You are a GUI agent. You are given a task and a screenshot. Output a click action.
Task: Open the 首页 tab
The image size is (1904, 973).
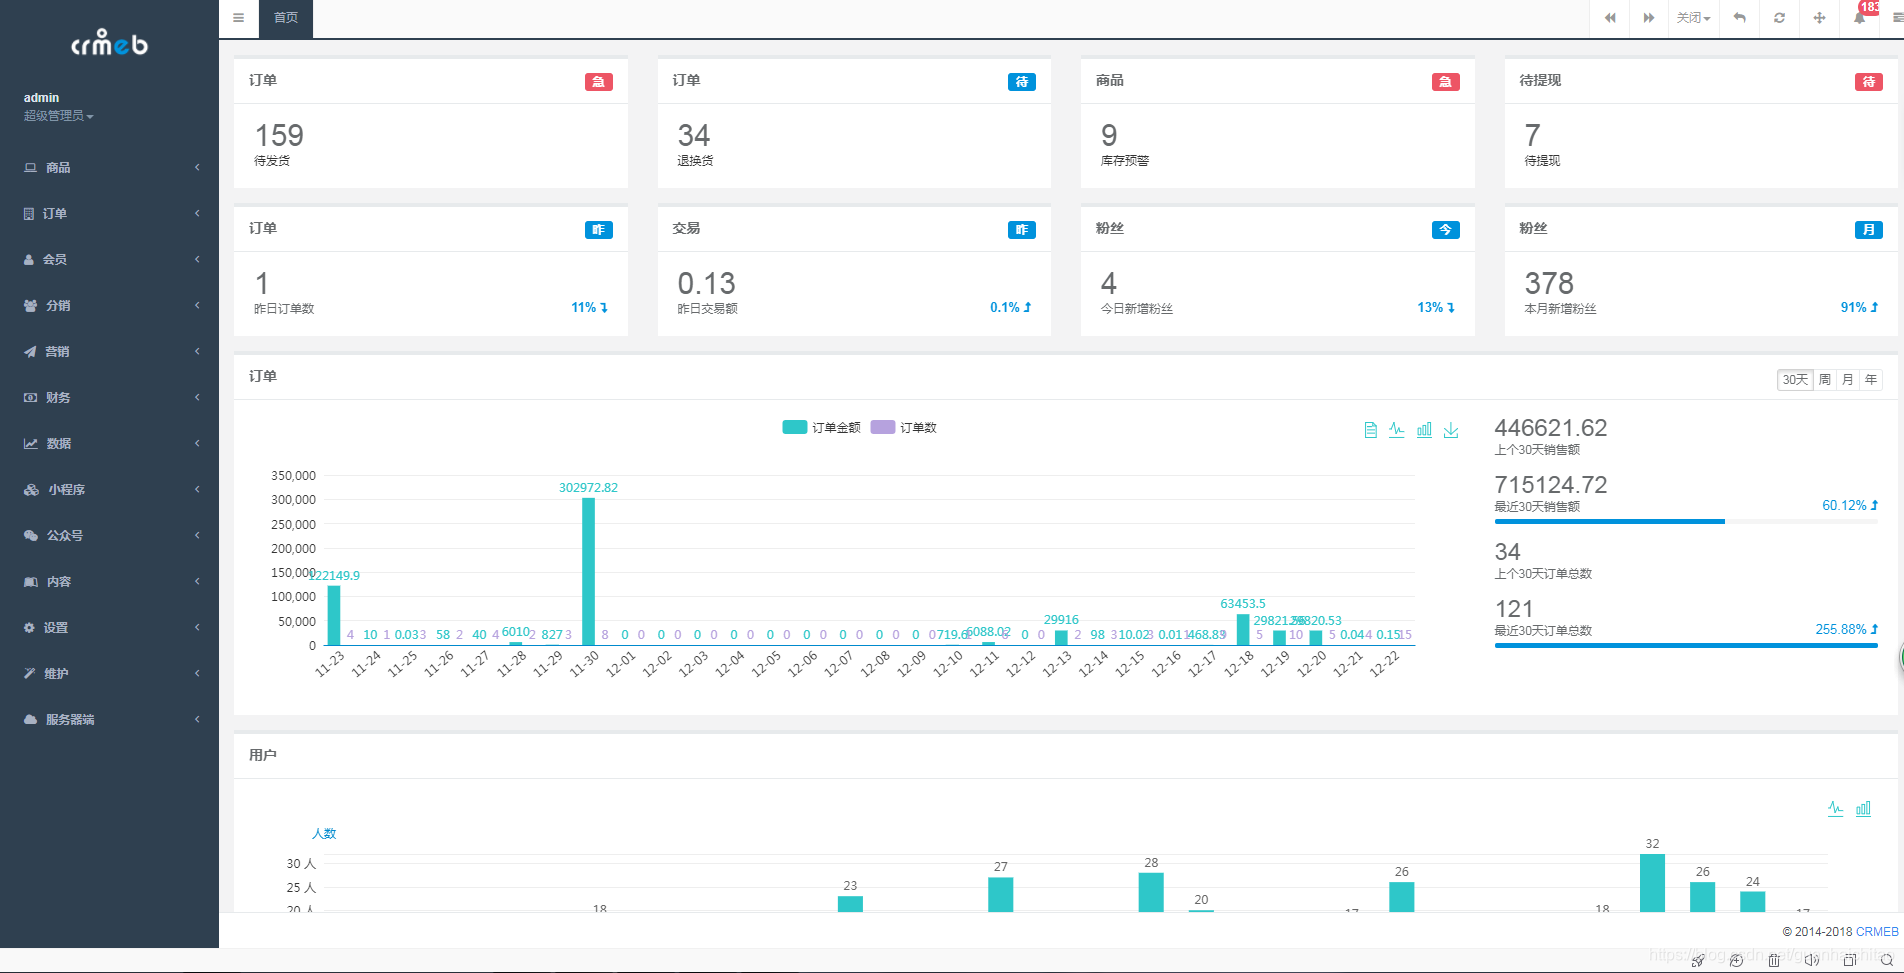286,18
